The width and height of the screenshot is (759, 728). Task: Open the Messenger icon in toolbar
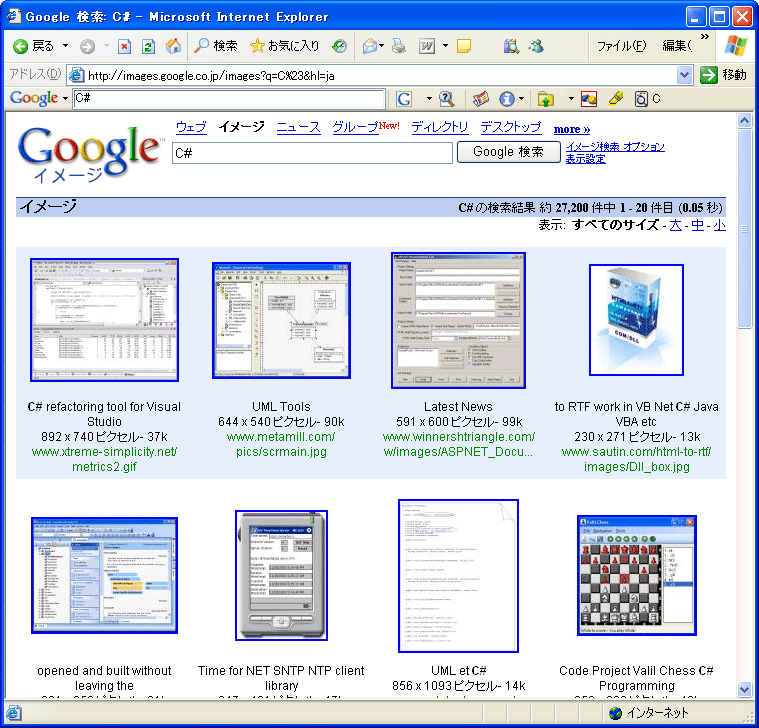coord(536,46)
